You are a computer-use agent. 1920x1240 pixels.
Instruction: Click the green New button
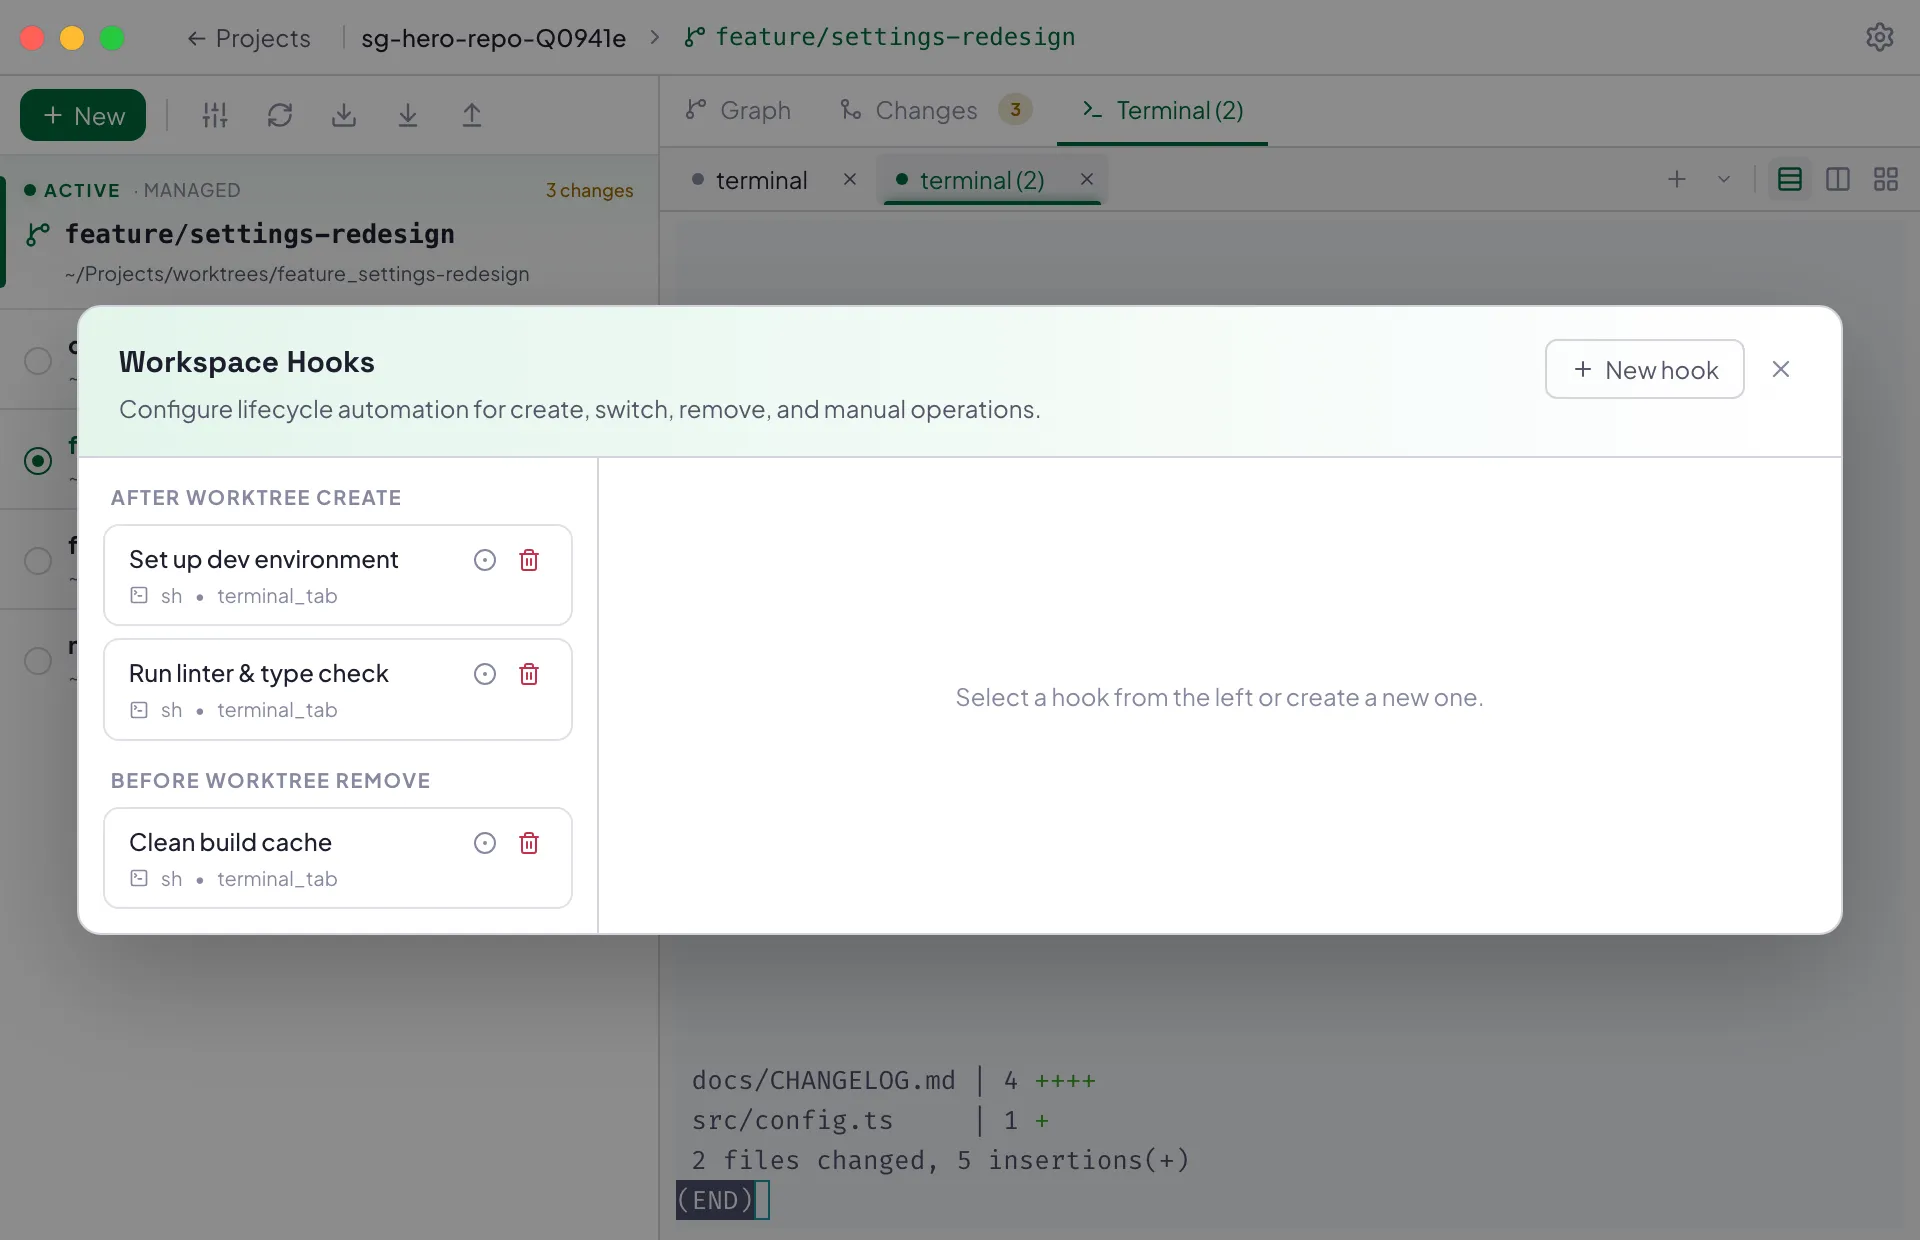point(83,115)
